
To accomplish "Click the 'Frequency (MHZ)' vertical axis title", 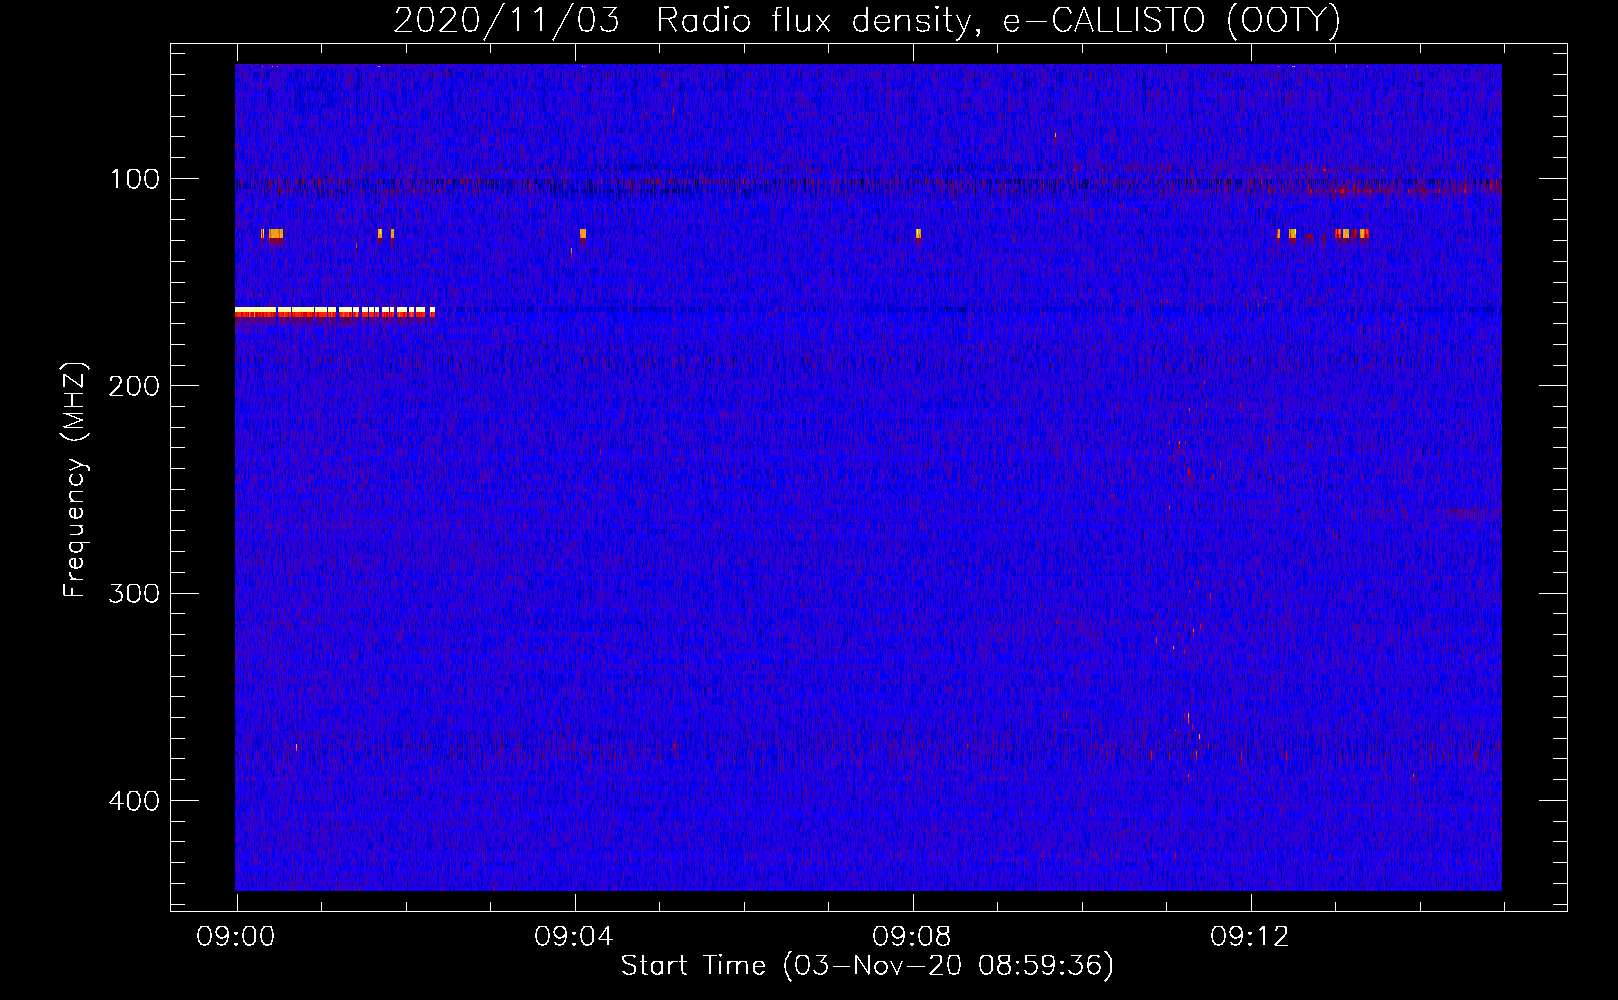I will (x=76, y=479).
